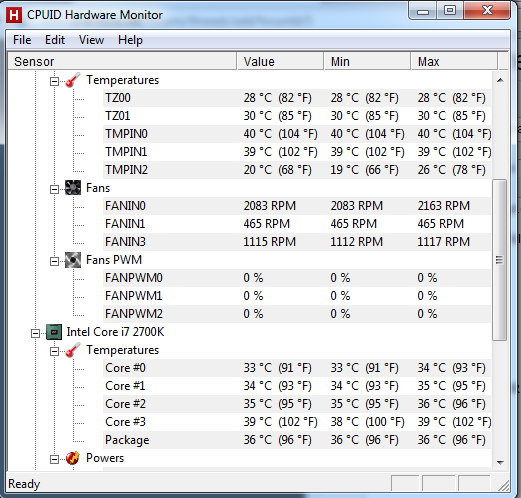
Task: Select the Core #2 temperature row
Action: [297, 404]
